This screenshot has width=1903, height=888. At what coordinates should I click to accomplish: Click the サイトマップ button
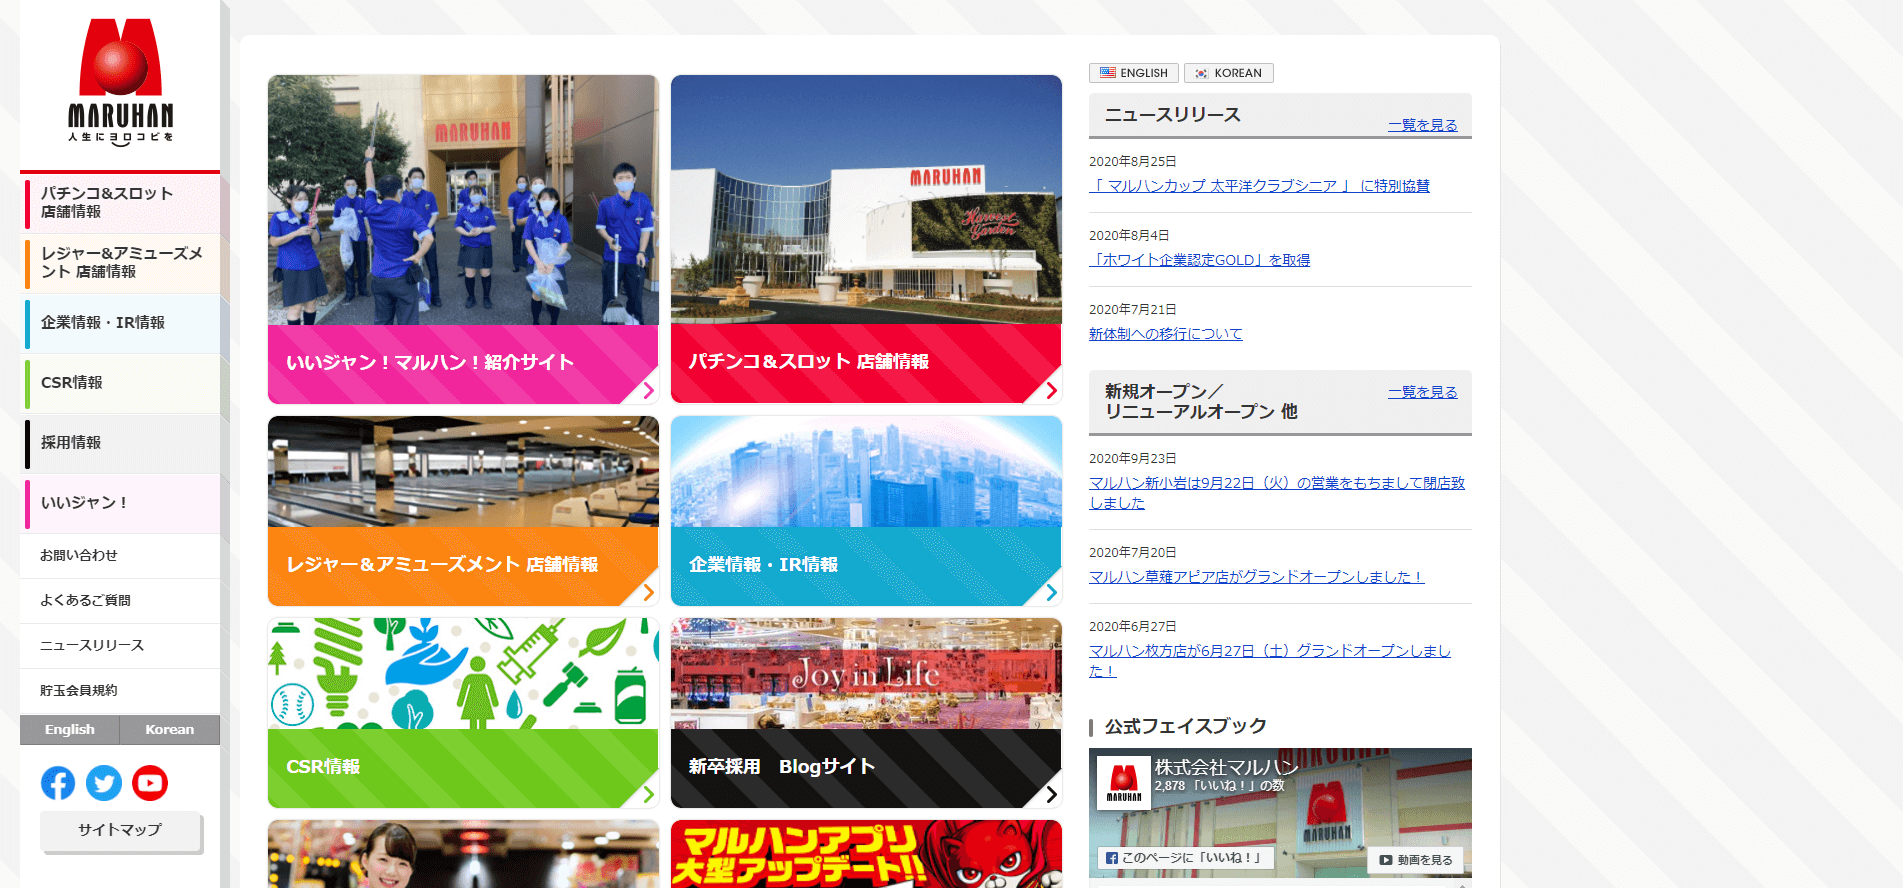(x=120, y=830)
